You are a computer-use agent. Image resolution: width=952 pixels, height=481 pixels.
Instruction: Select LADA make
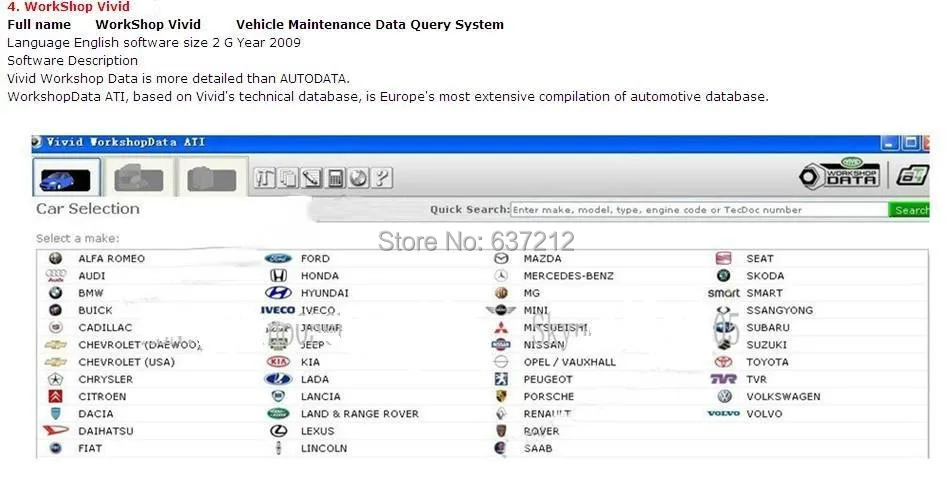[315, 379]
